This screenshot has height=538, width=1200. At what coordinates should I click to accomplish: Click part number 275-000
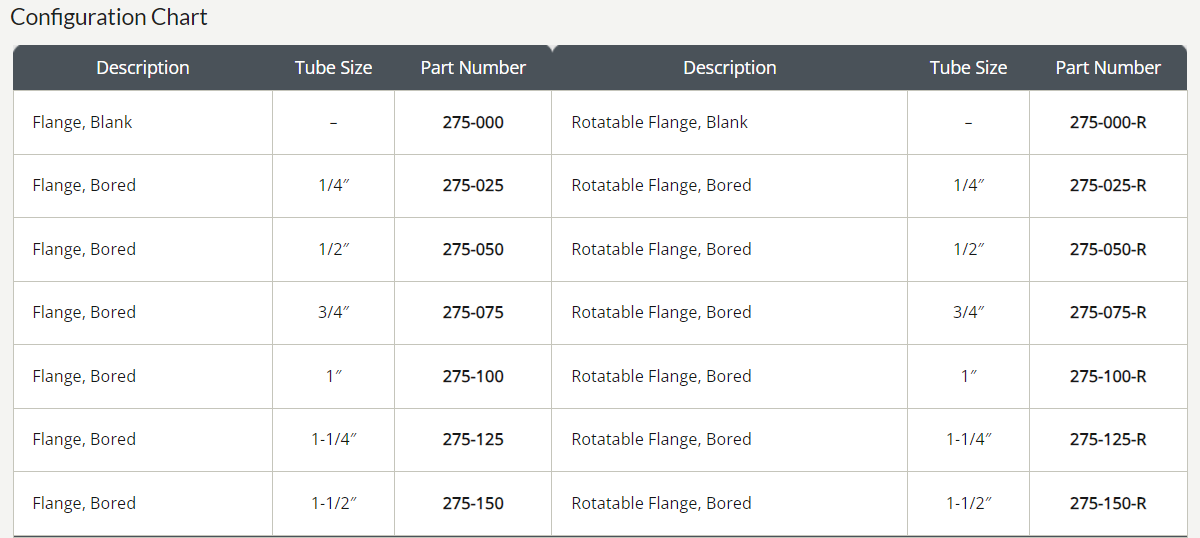[473, 123]
